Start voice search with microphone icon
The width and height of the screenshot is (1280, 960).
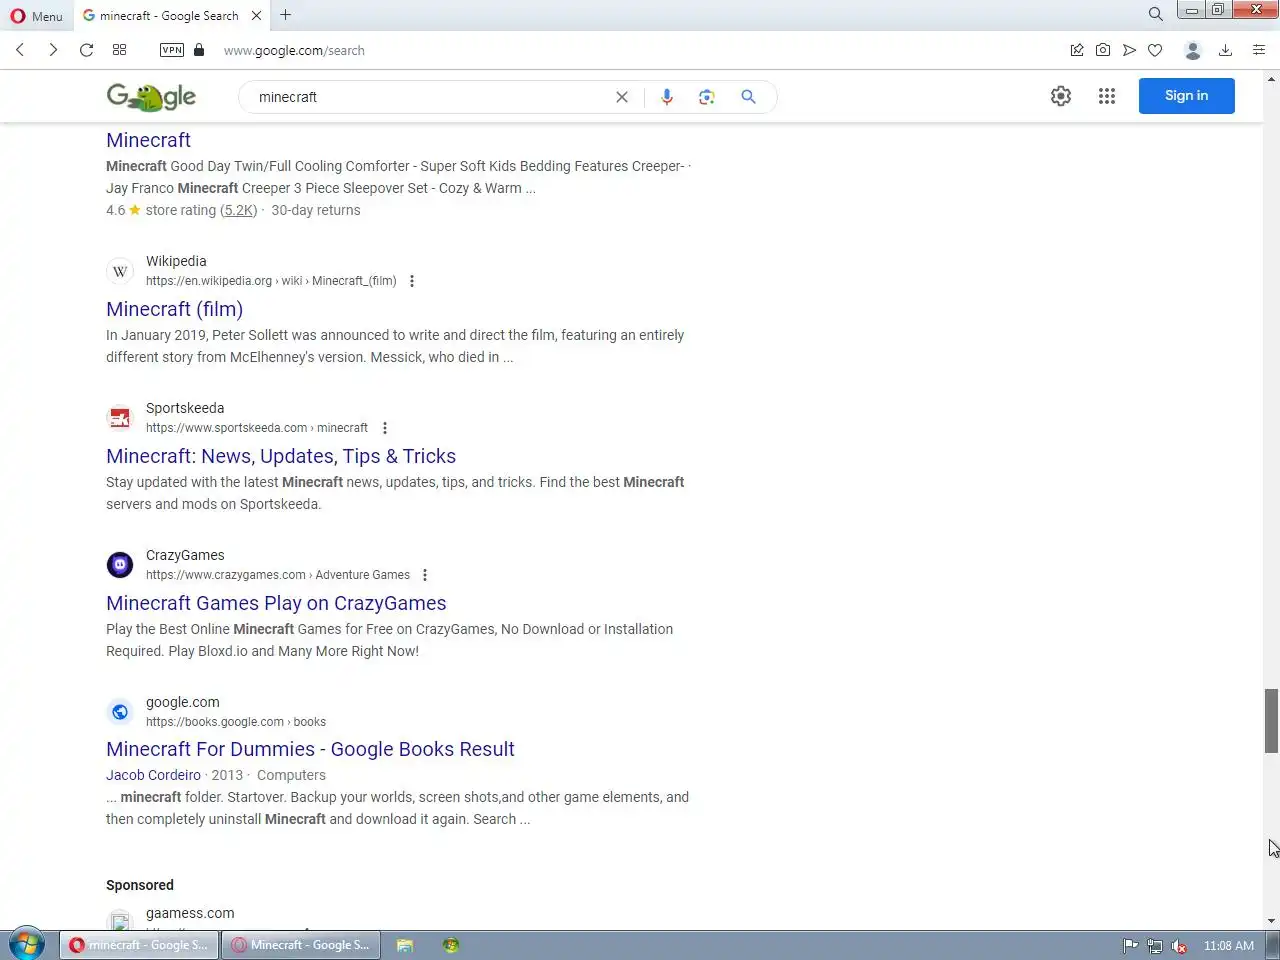[667, 97]
